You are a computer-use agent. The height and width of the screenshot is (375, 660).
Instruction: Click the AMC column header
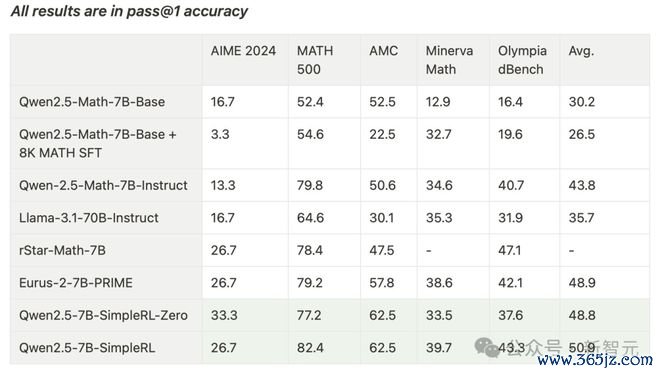click(x=383, y=51)
